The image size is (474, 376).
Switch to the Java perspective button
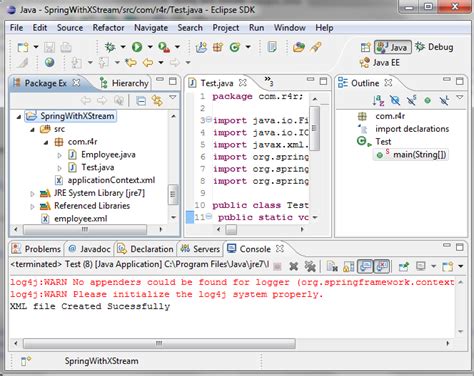tap(393, 47)
